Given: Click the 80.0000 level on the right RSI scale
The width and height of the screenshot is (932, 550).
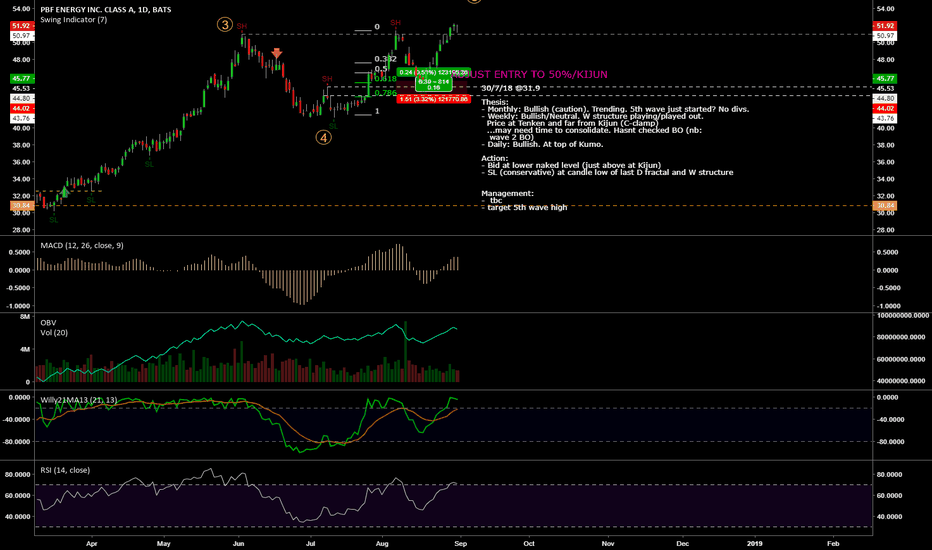Looking at the screenshot, I should click(890, 474).
